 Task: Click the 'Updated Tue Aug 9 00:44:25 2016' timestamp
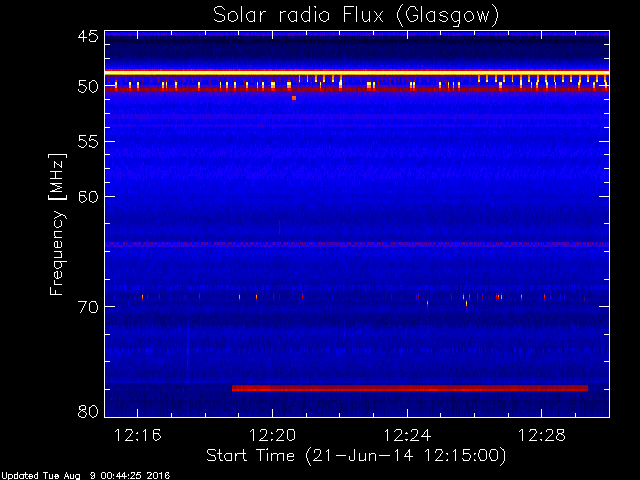(x=85, y=476)
